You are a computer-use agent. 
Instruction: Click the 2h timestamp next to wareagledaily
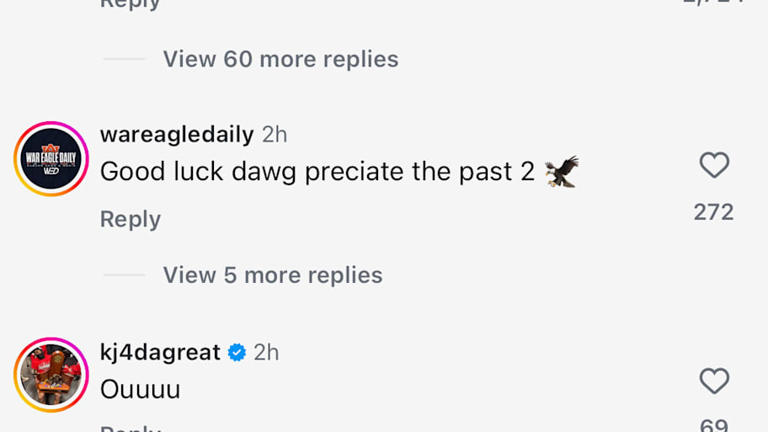click(274, 134)
